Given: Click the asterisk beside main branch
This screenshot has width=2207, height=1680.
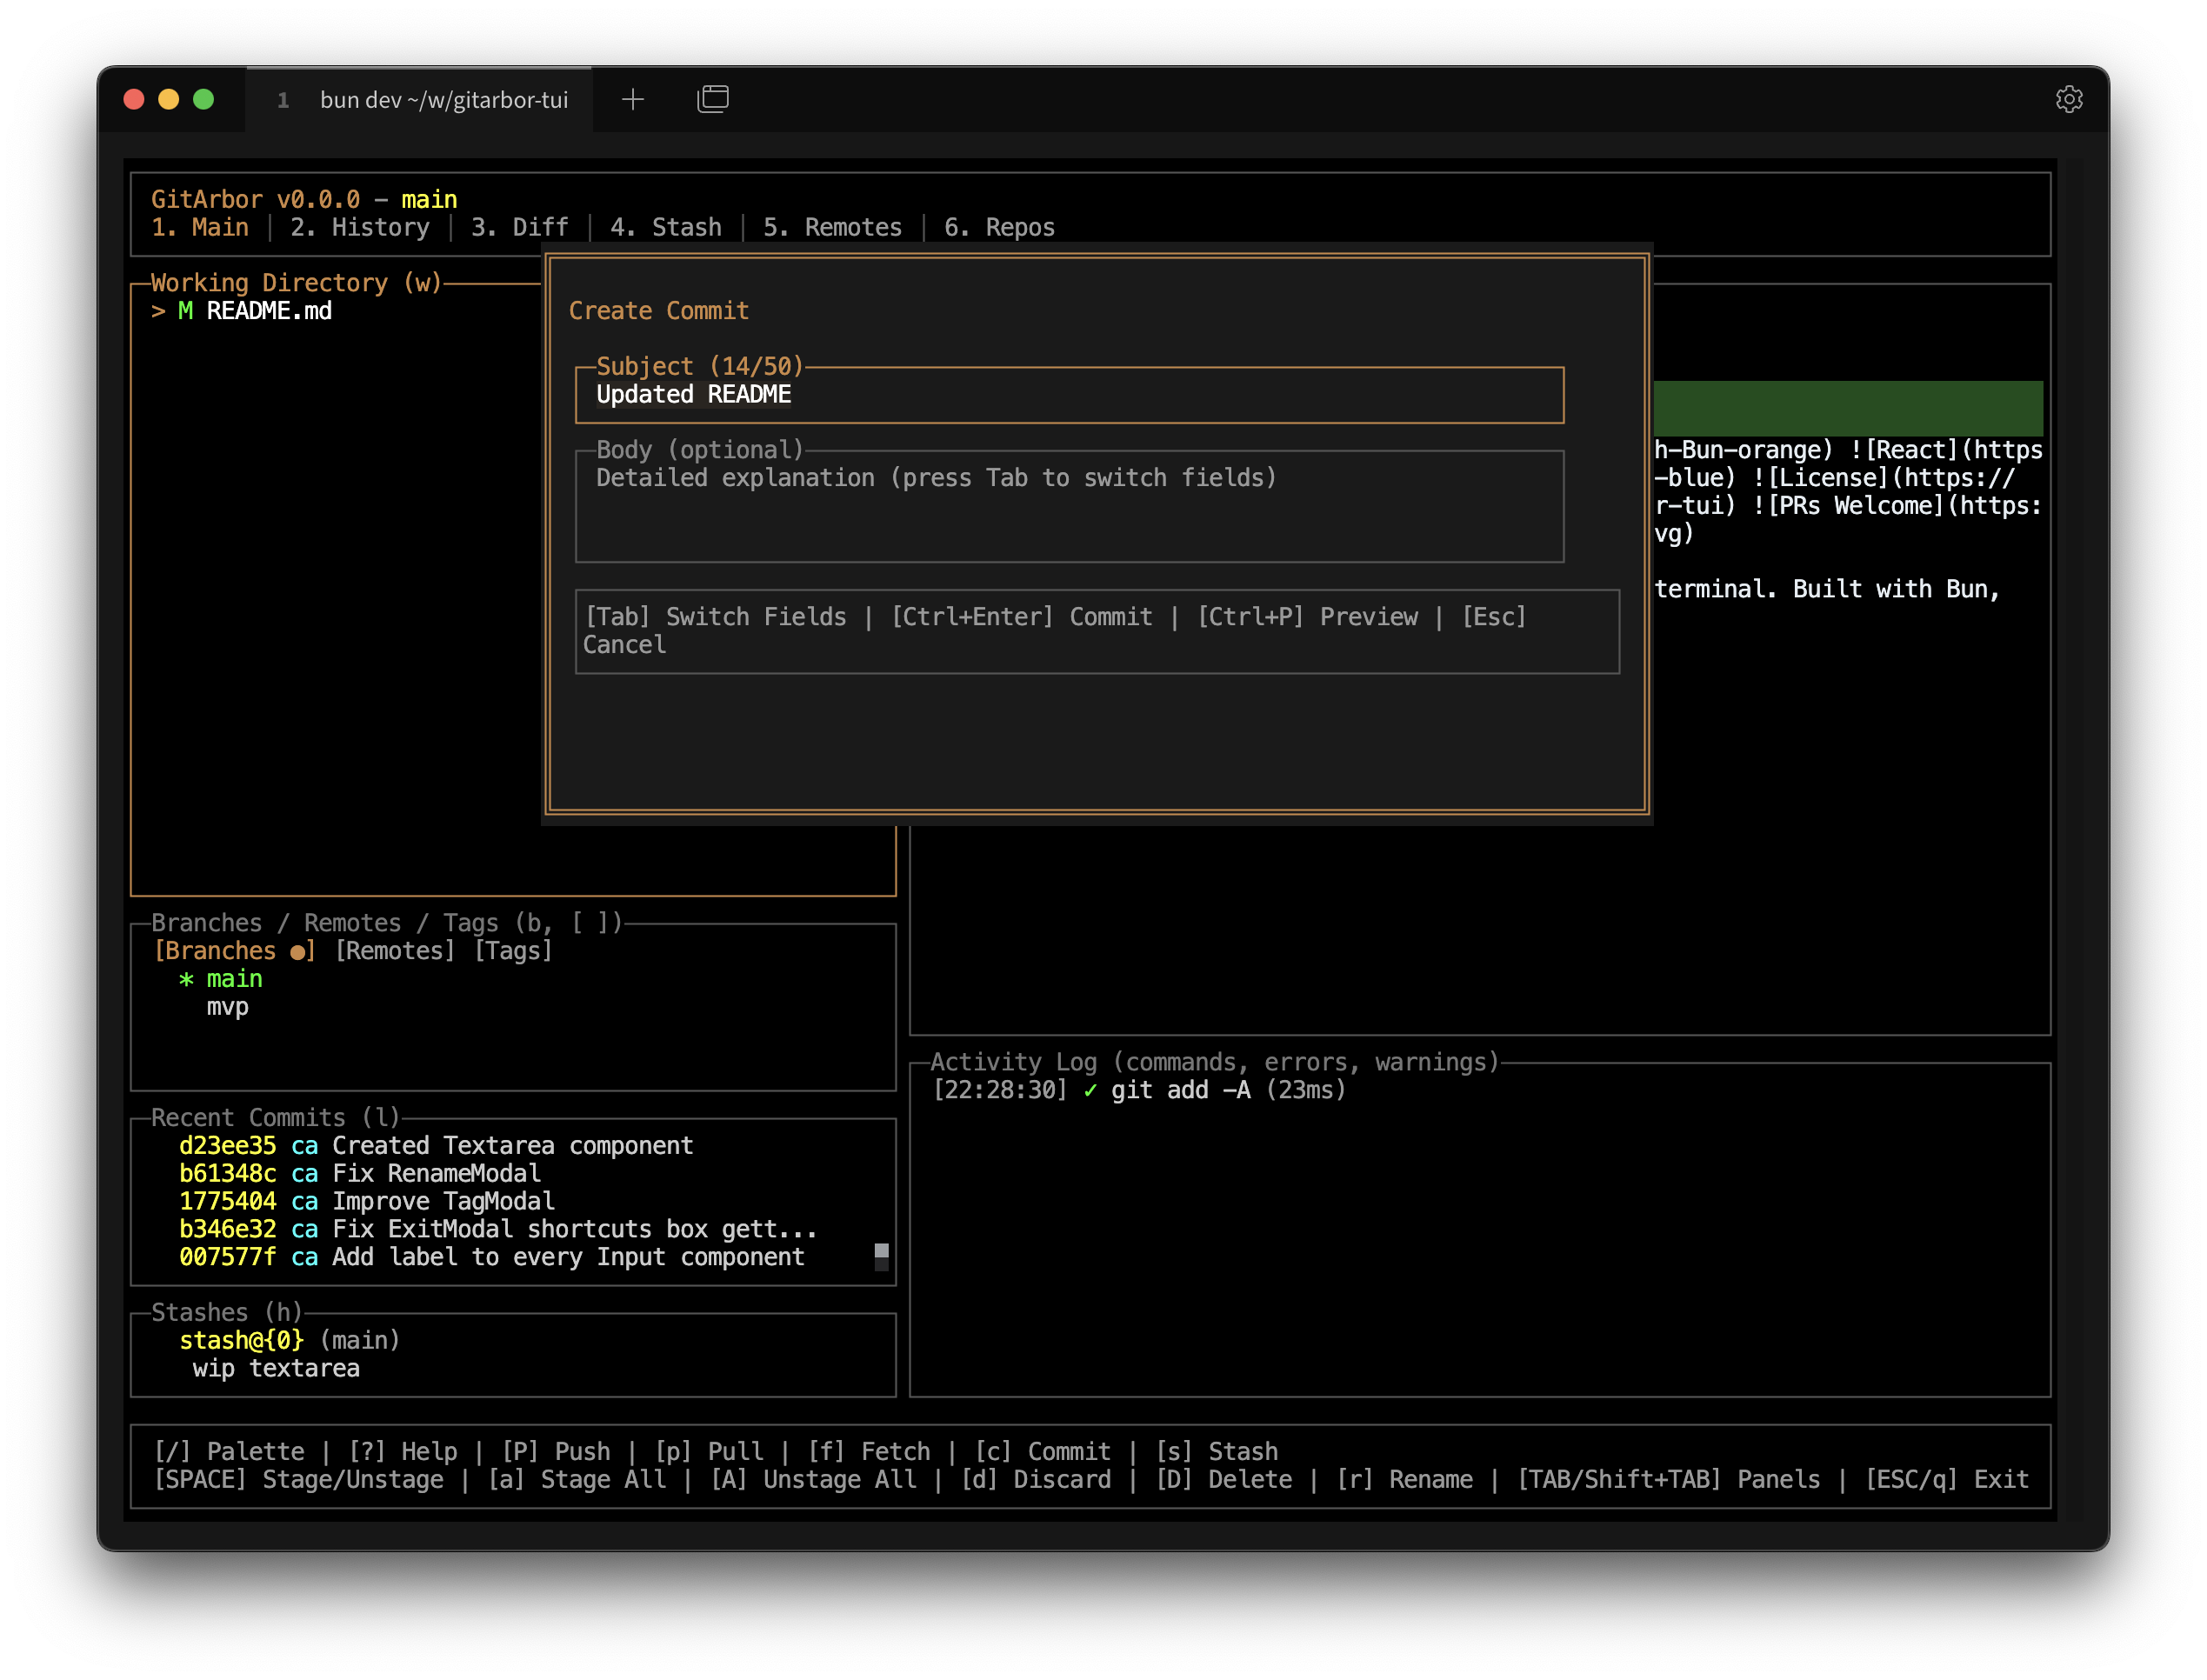Looking at the screenshot, I should click(x=186, y=979).
